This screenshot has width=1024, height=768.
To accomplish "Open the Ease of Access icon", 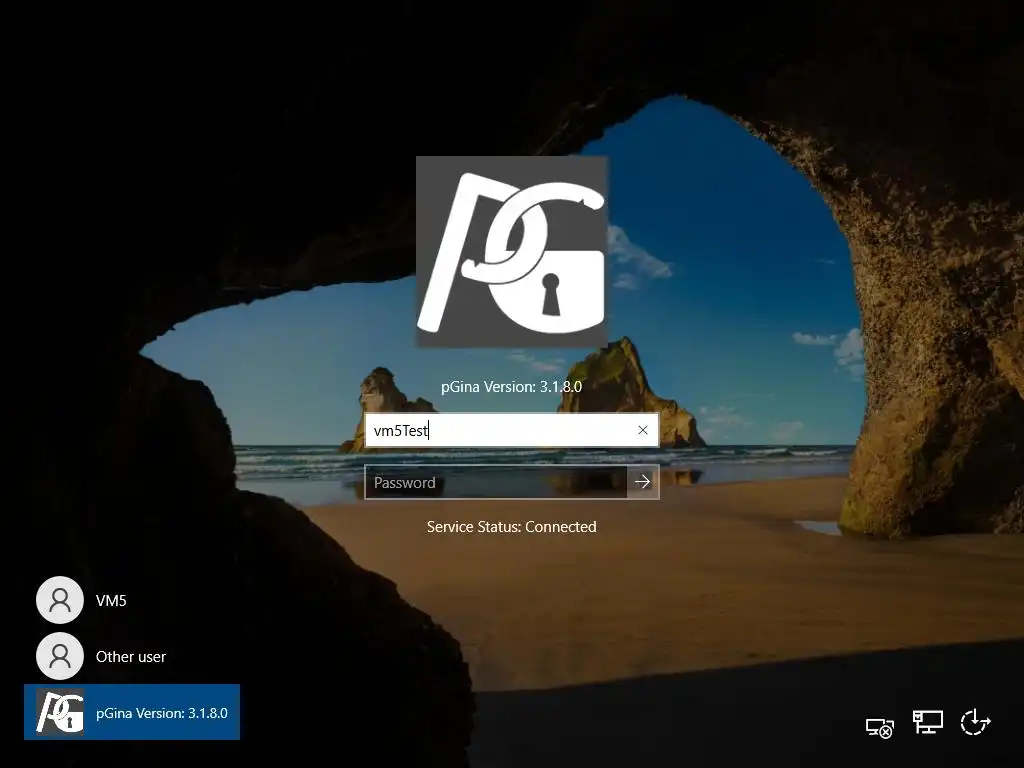I will tap(976, 722).
